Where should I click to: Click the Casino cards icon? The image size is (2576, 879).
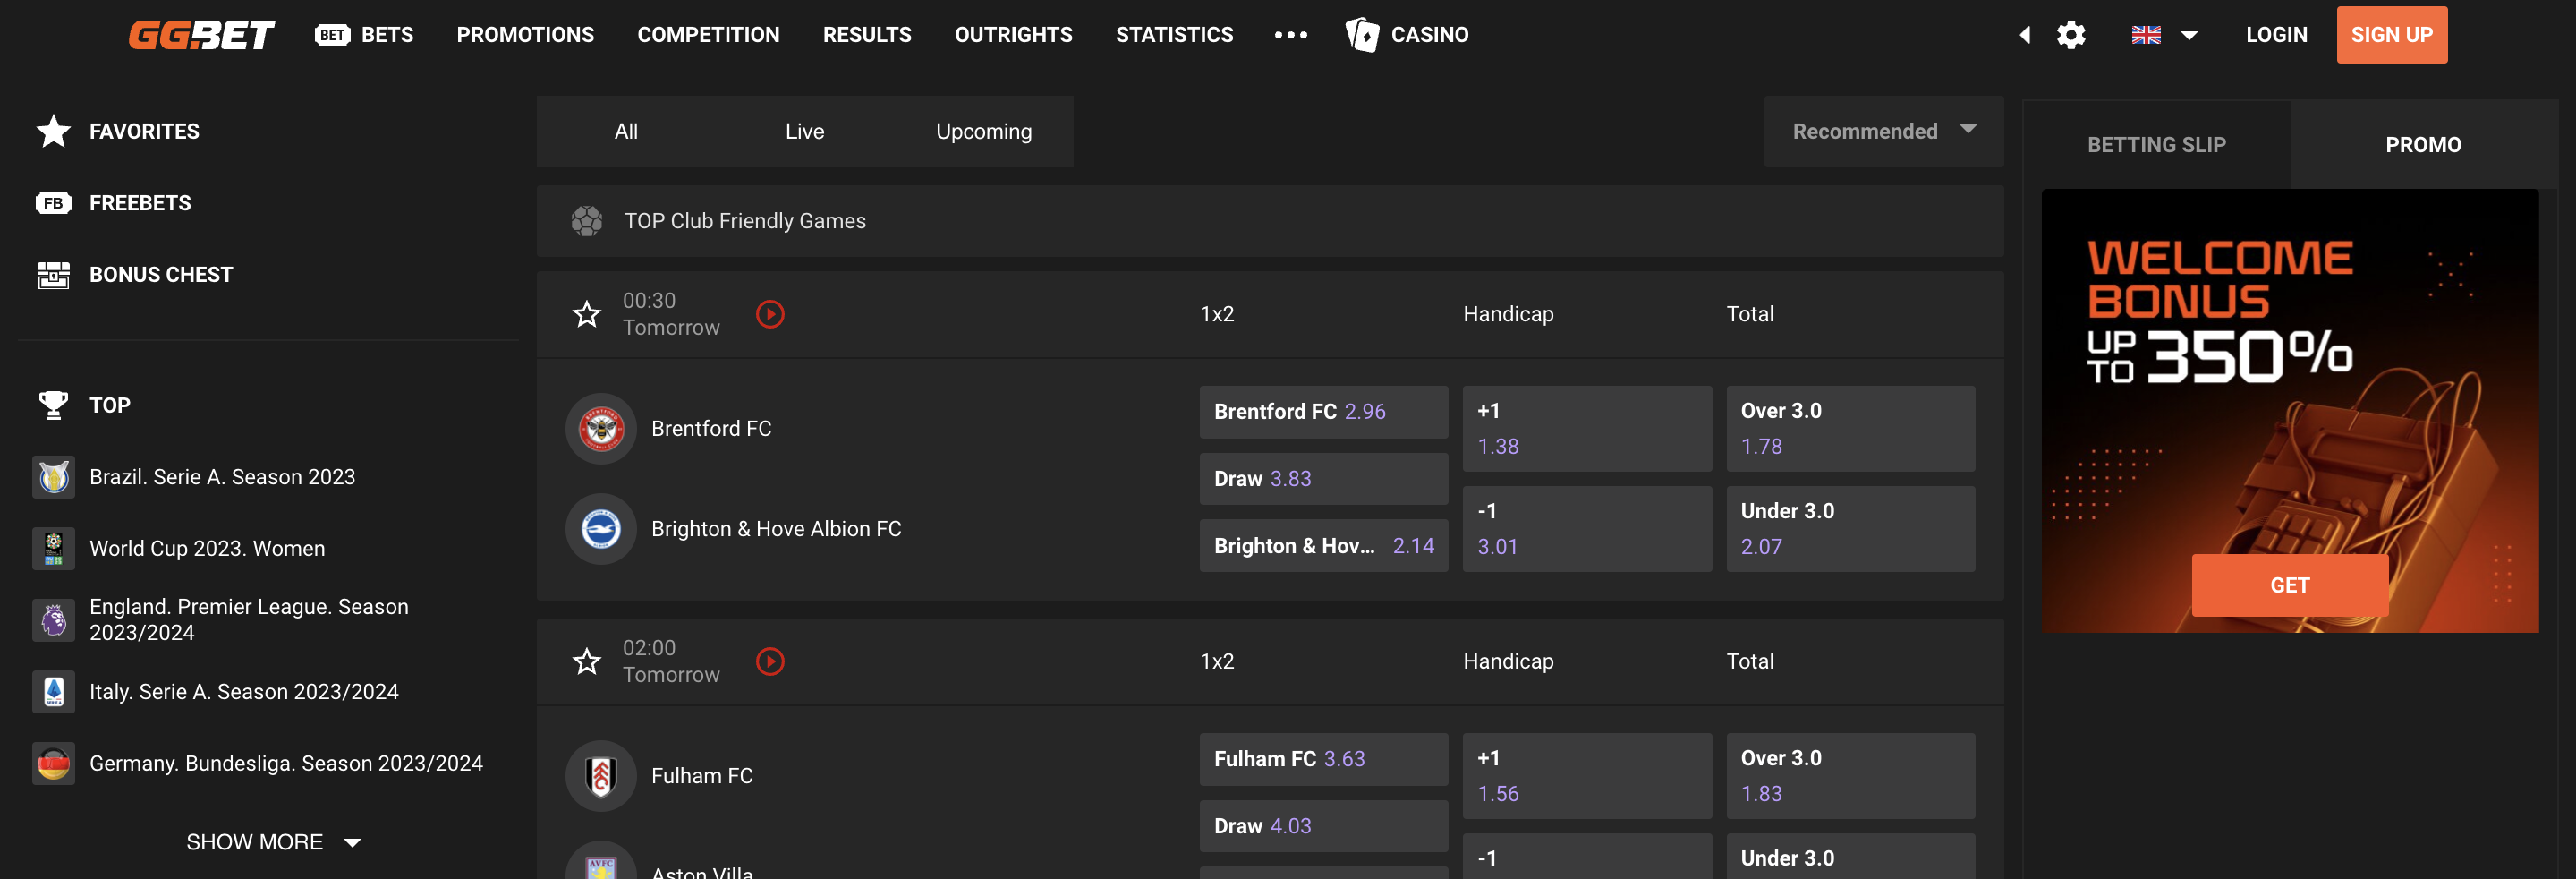1361,35
